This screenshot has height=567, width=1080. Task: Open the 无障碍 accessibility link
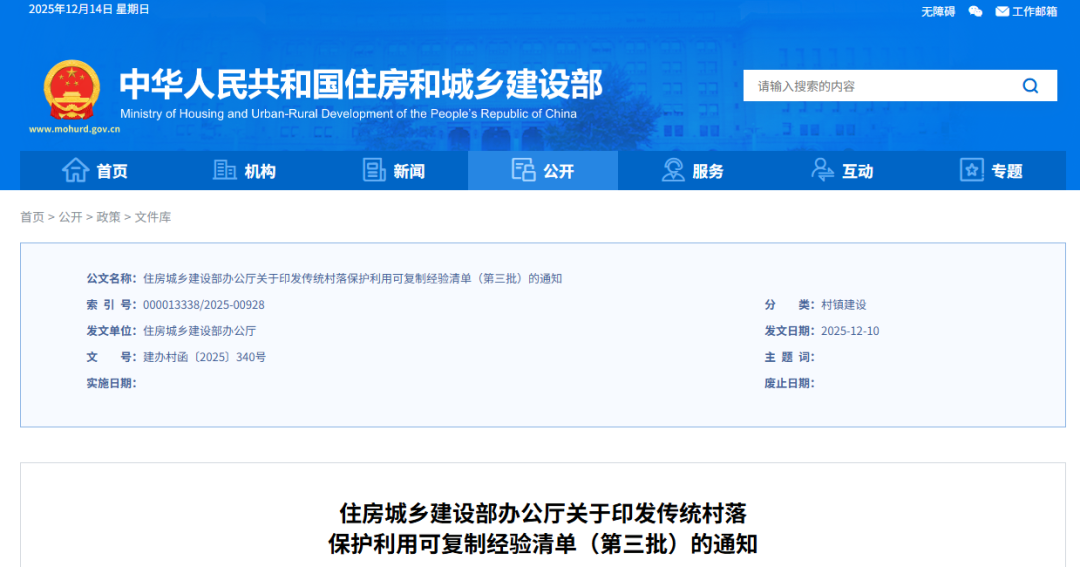(938, 11)
